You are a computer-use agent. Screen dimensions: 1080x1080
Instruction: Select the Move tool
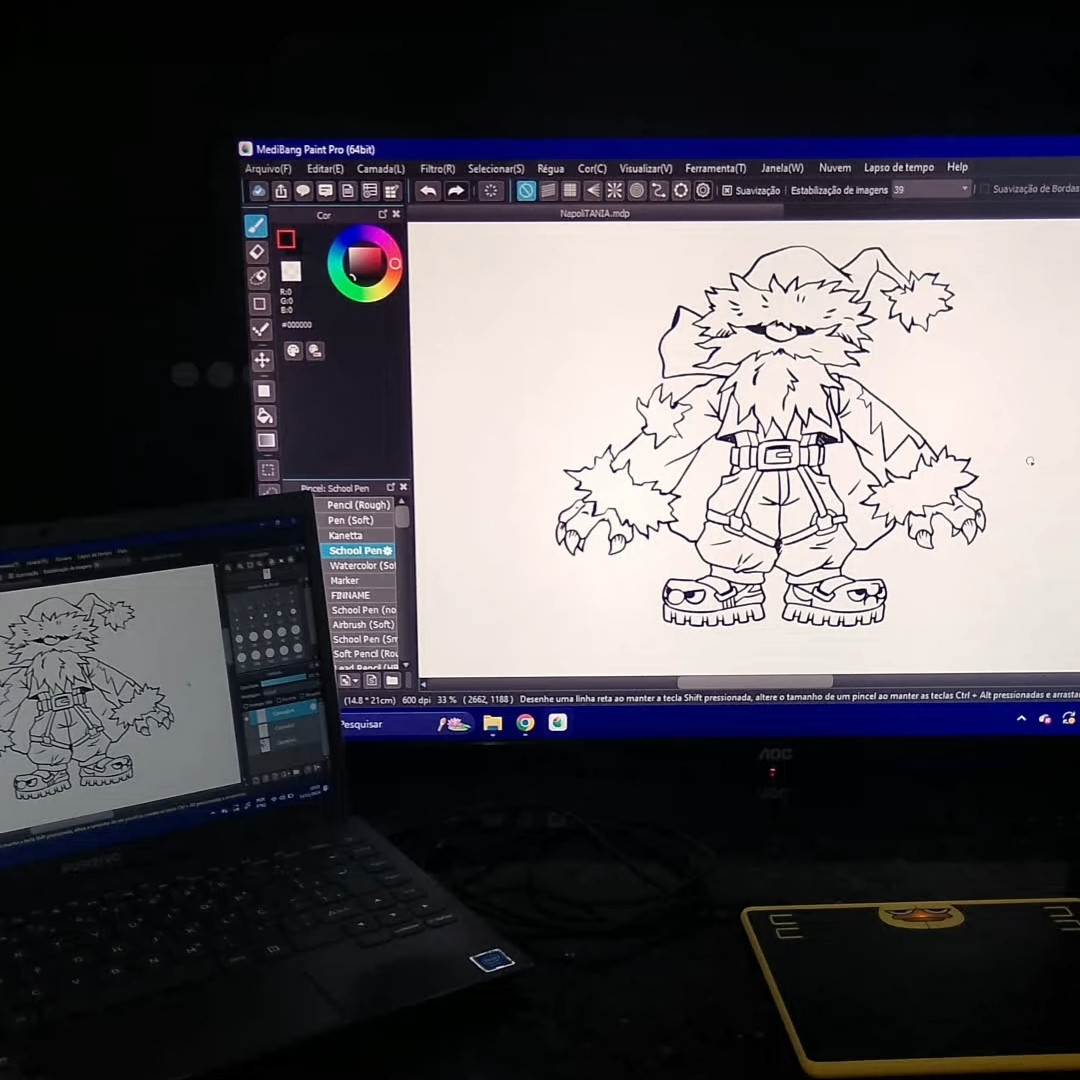[262, 360]
